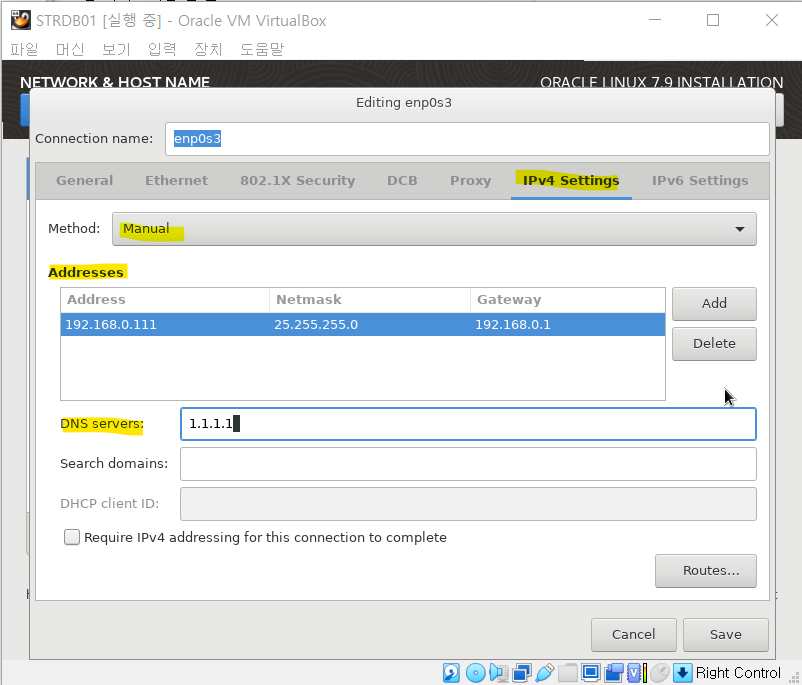Click the Add address button
This screenshot has width=802, height=685.
click(x=714, y=303)
